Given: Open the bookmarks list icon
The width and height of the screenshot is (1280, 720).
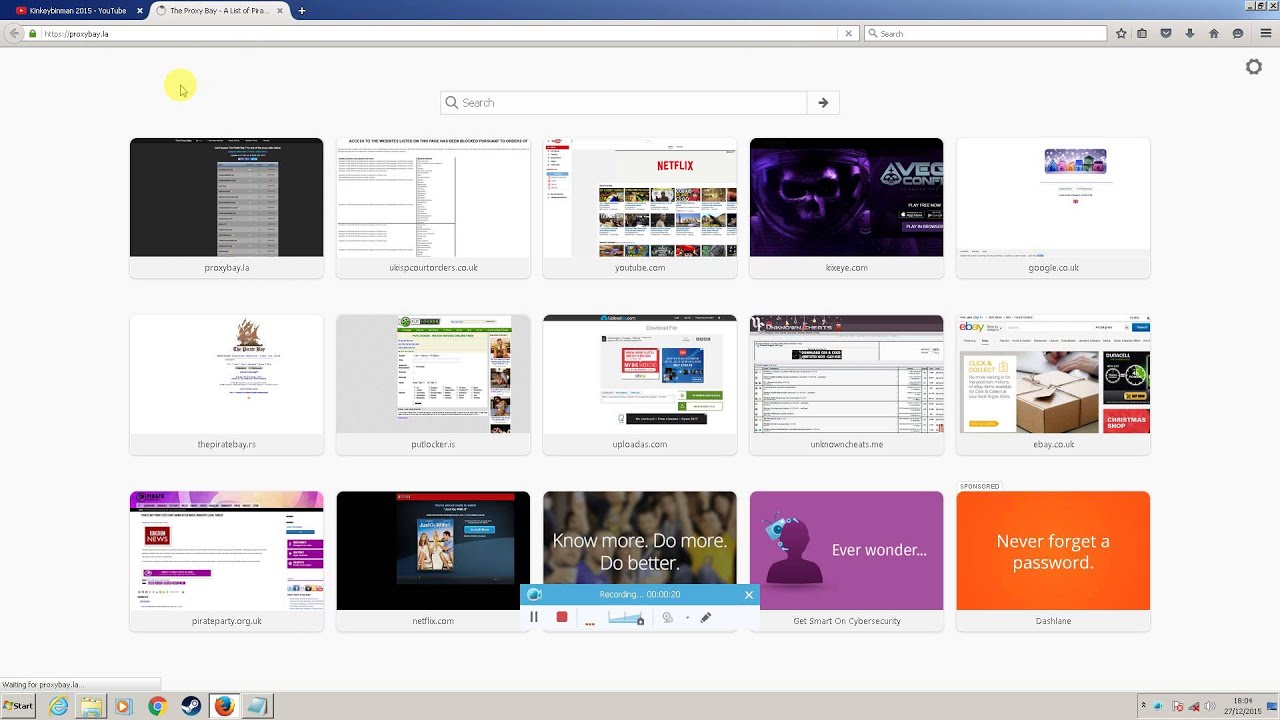Looking at the screenshot, I should (x=1142, y=33).
